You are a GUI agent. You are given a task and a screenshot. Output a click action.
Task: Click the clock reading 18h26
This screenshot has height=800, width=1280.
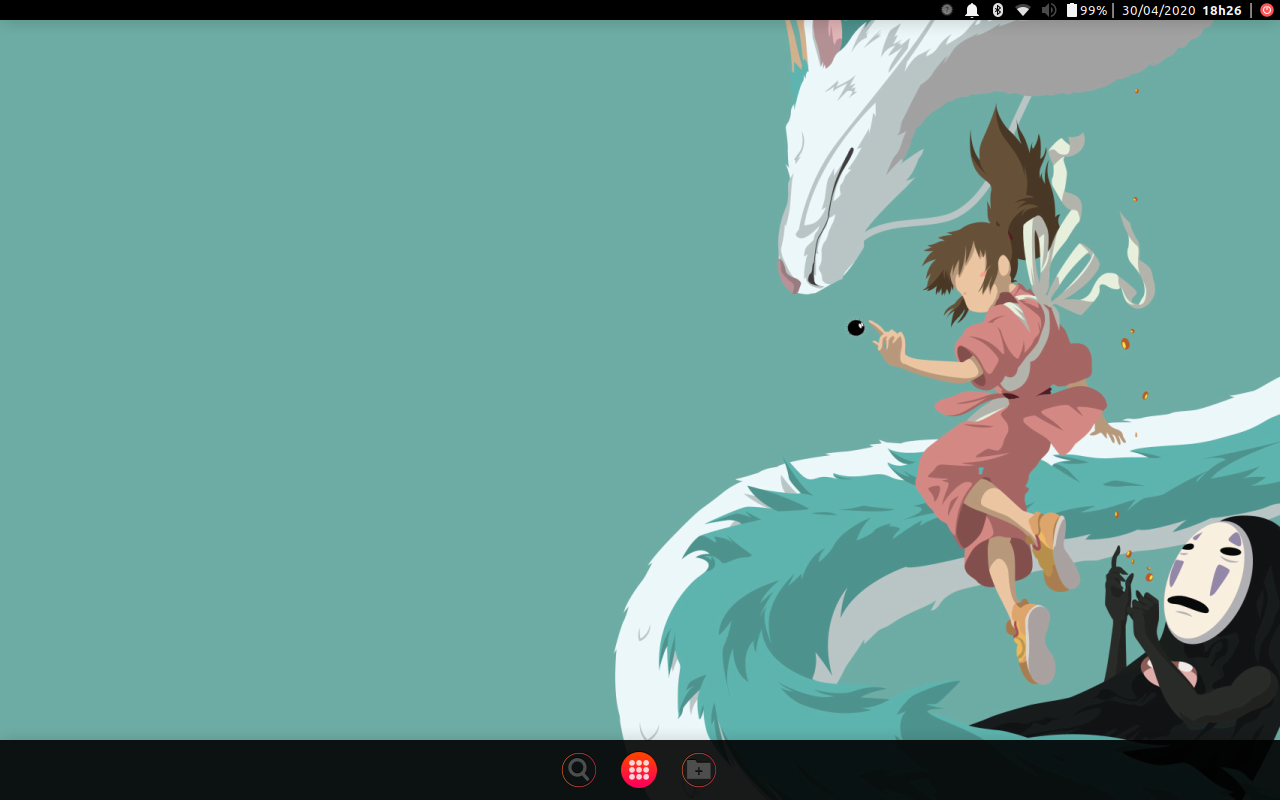pyautogui.click(x=1222, y=10)
